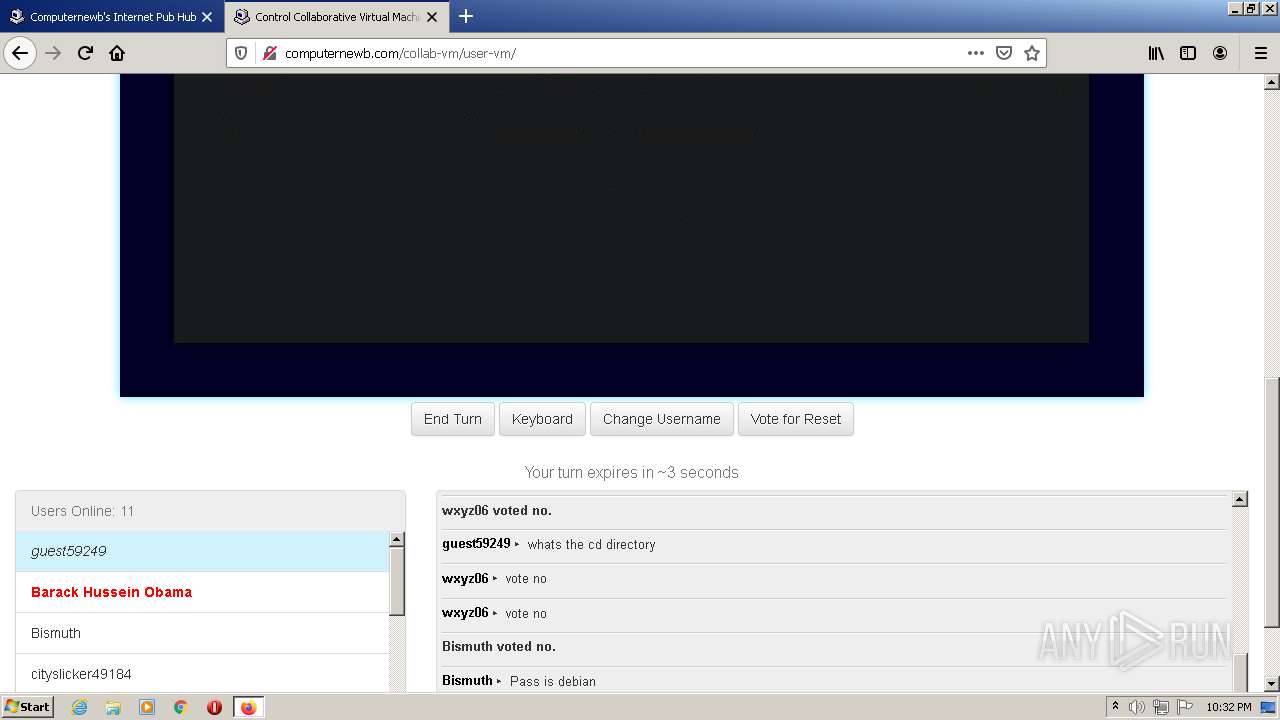
Task: Show insecure connection info padlock icon
Action: click(x=269, y=53)
